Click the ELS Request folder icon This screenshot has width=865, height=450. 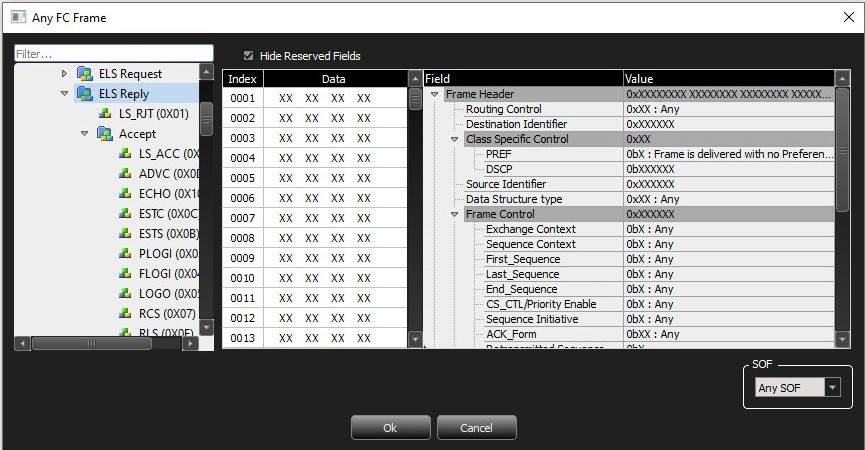pos(84,73)
